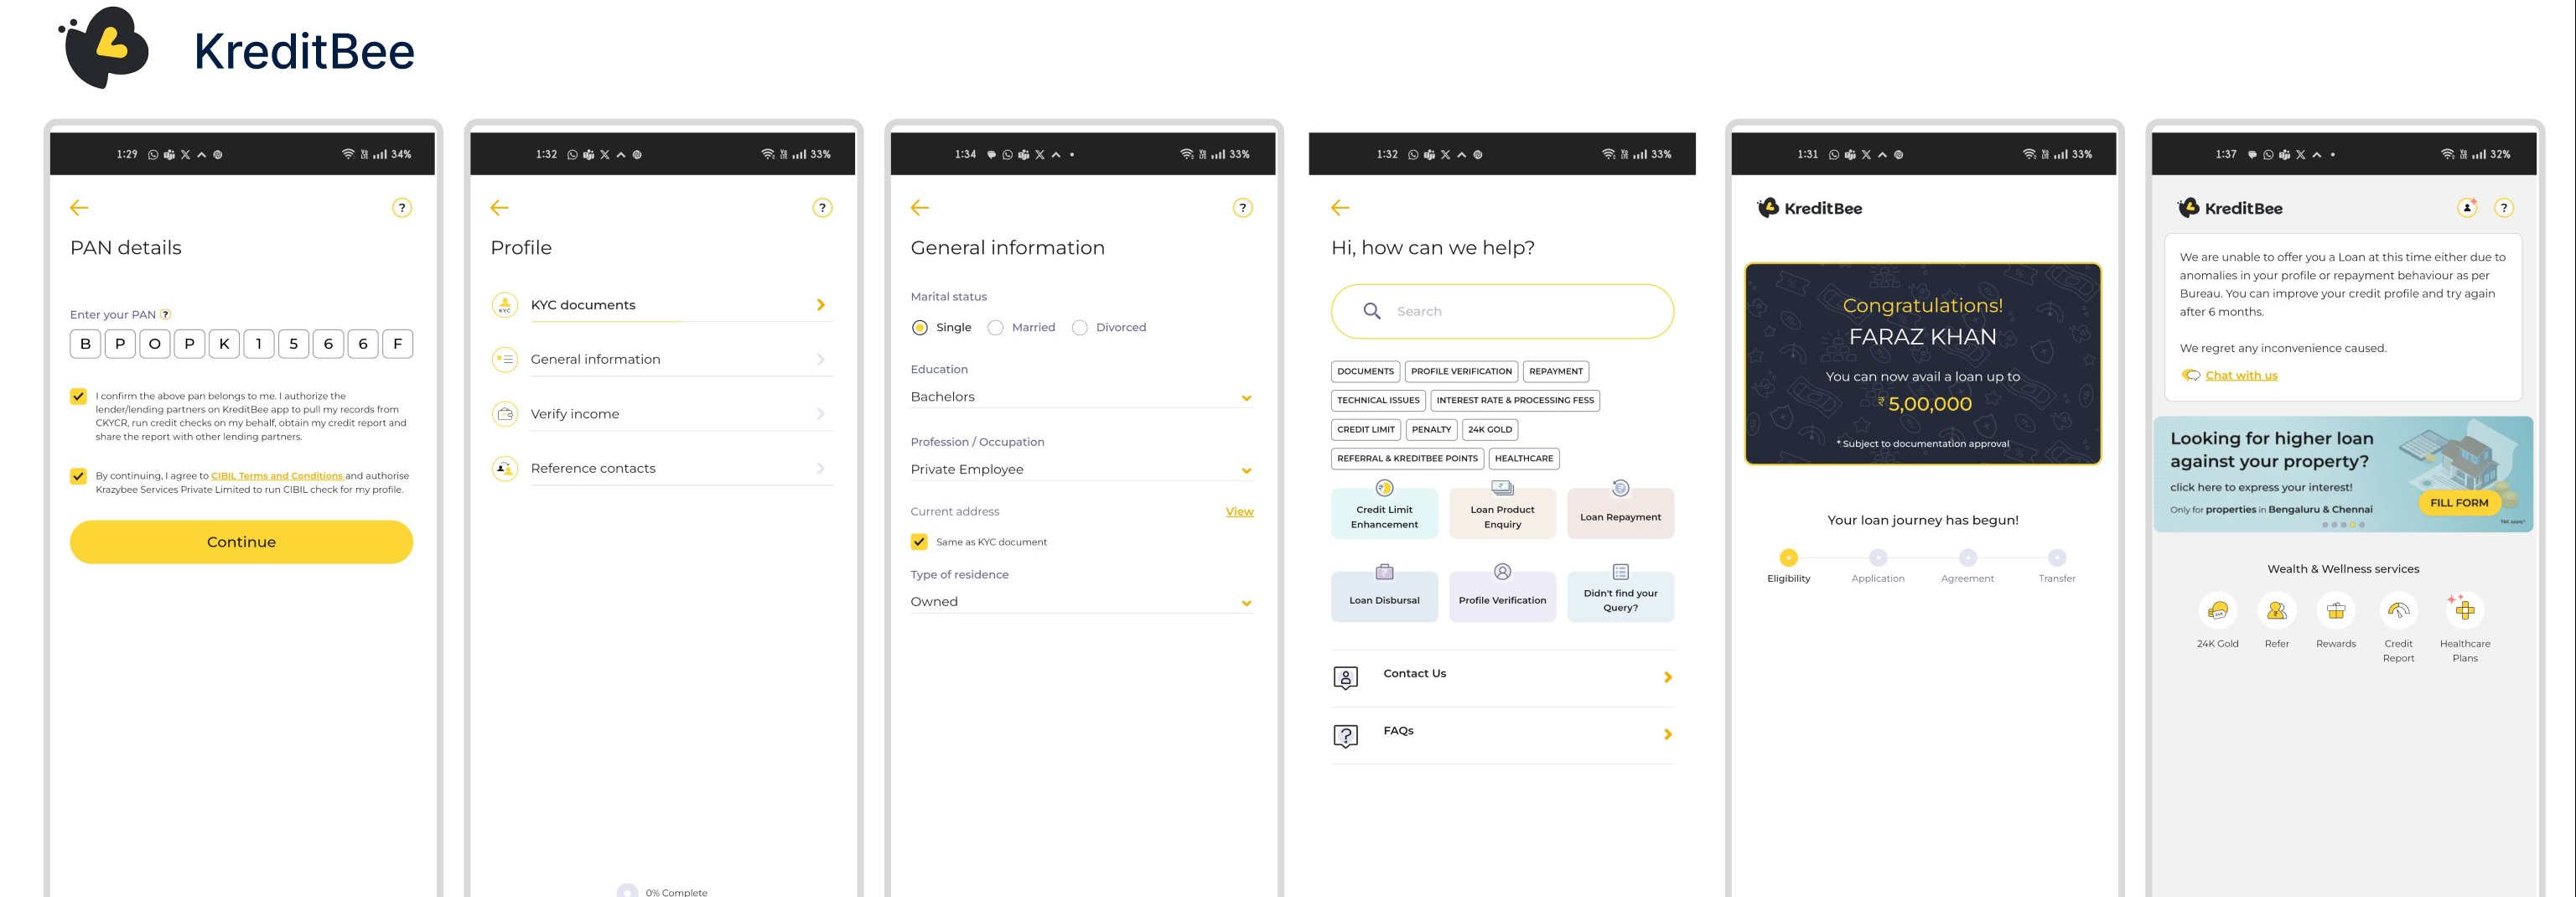Screen dimensions: 2576x897
Task: Open CIBIL Terms and Conditions link
Action: pos(277,476)
